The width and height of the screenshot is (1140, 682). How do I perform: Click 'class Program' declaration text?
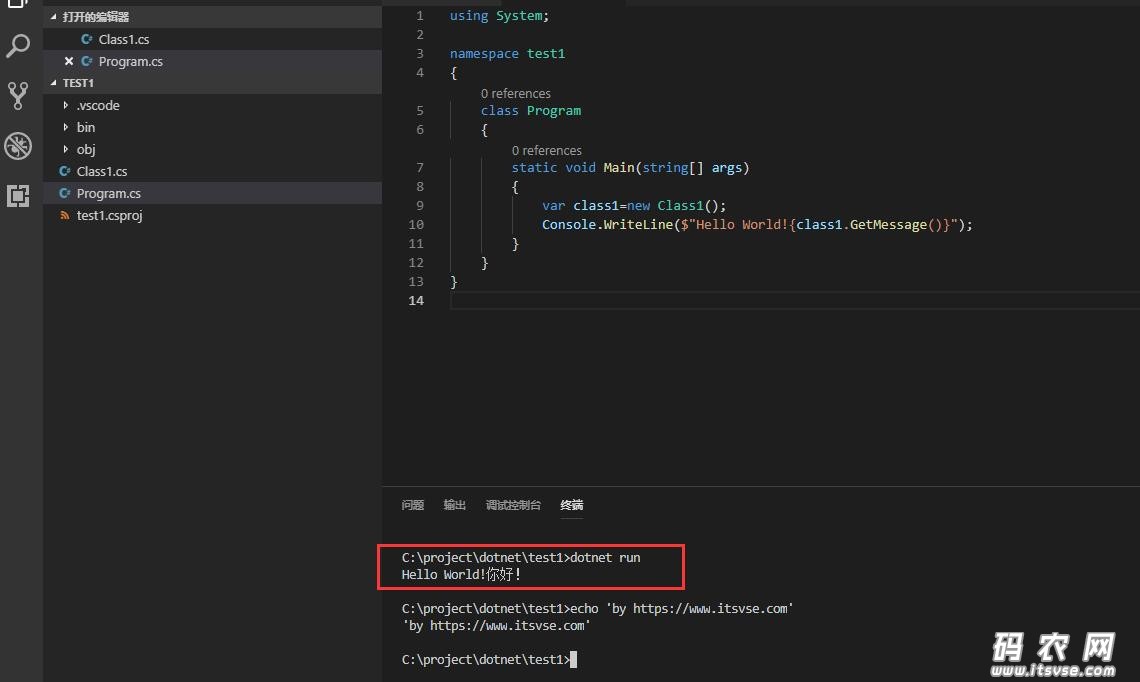[531, 111]
